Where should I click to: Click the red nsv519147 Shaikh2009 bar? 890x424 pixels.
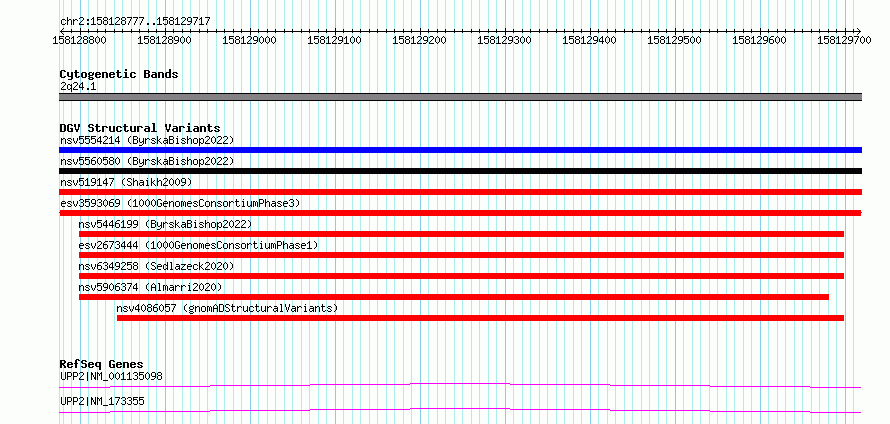tap(460, 192)
